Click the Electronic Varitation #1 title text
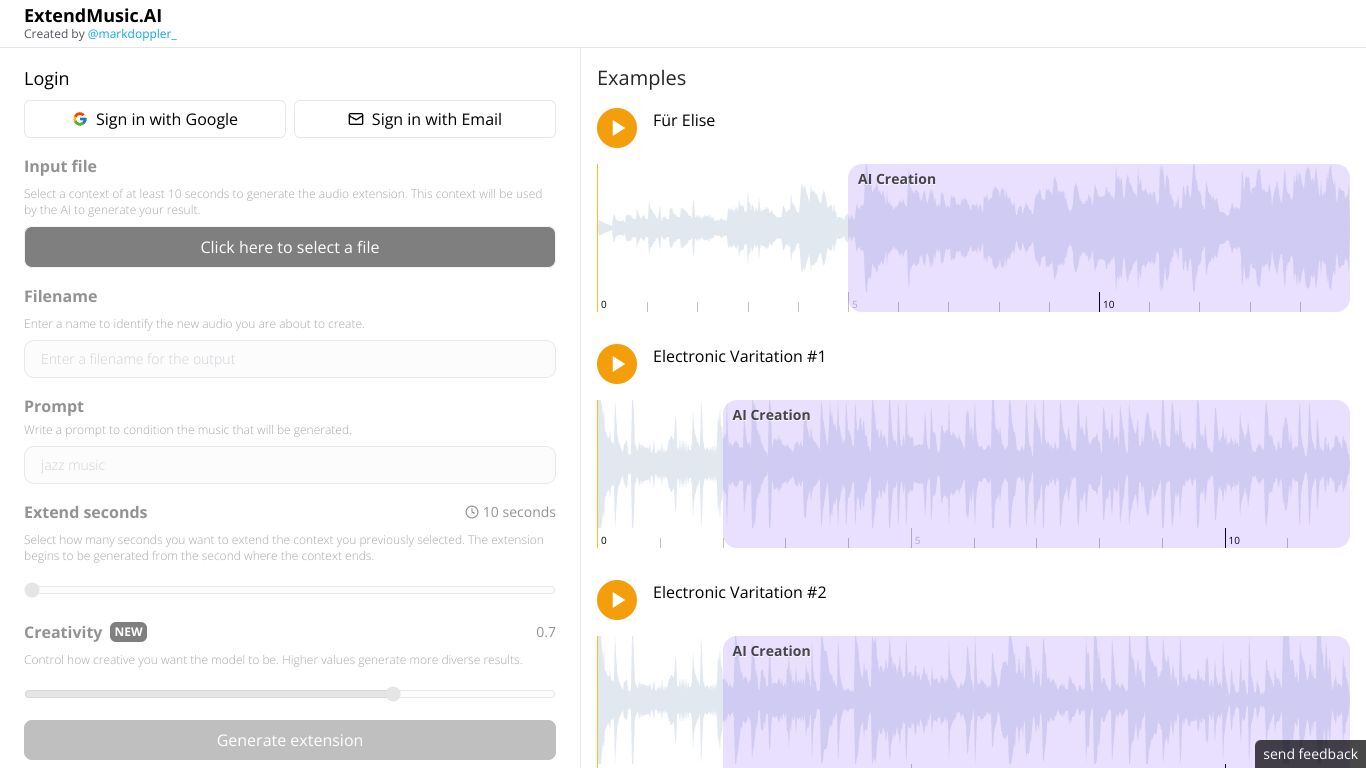This screenshot has height=768, width=1366. (739, 356)
